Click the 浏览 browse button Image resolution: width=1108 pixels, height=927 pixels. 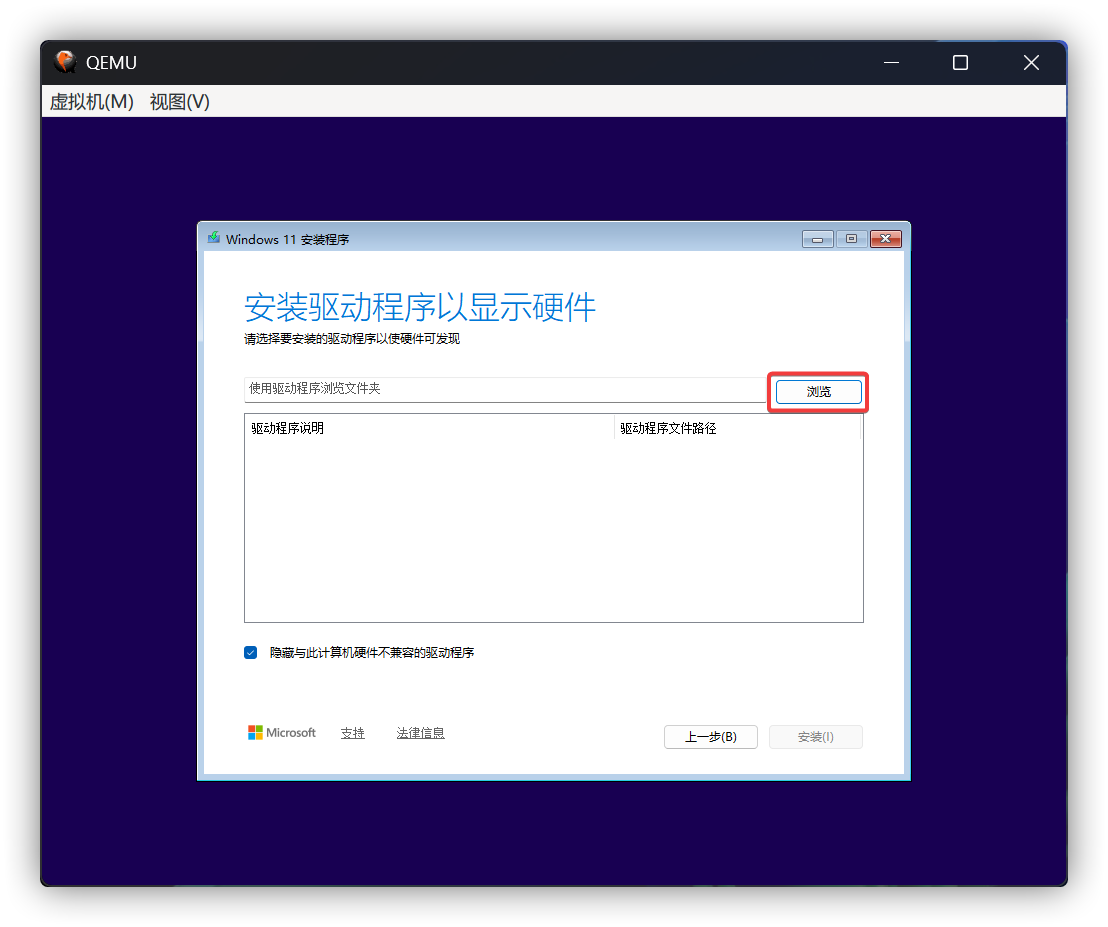pyautogui.click(x=818, y=391)
